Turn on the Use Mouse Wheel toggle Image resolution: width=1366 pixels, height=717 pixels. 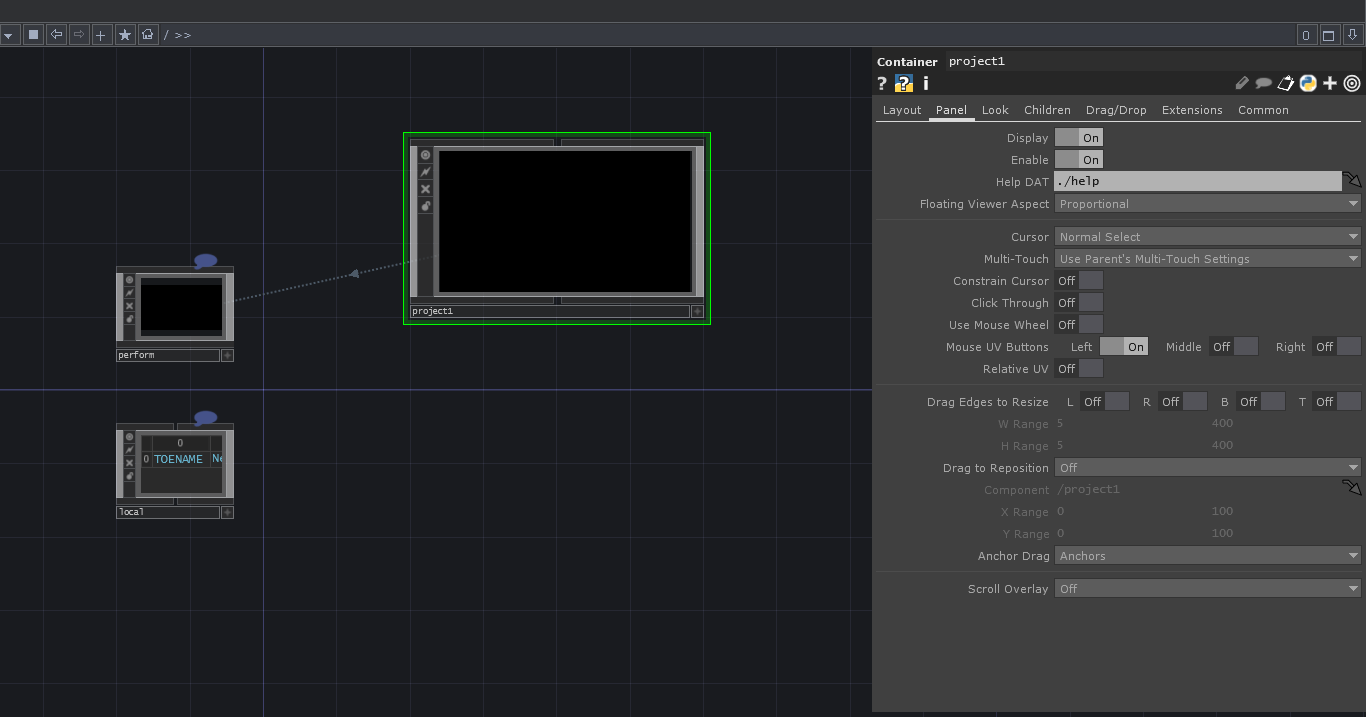click(1078, 325)
